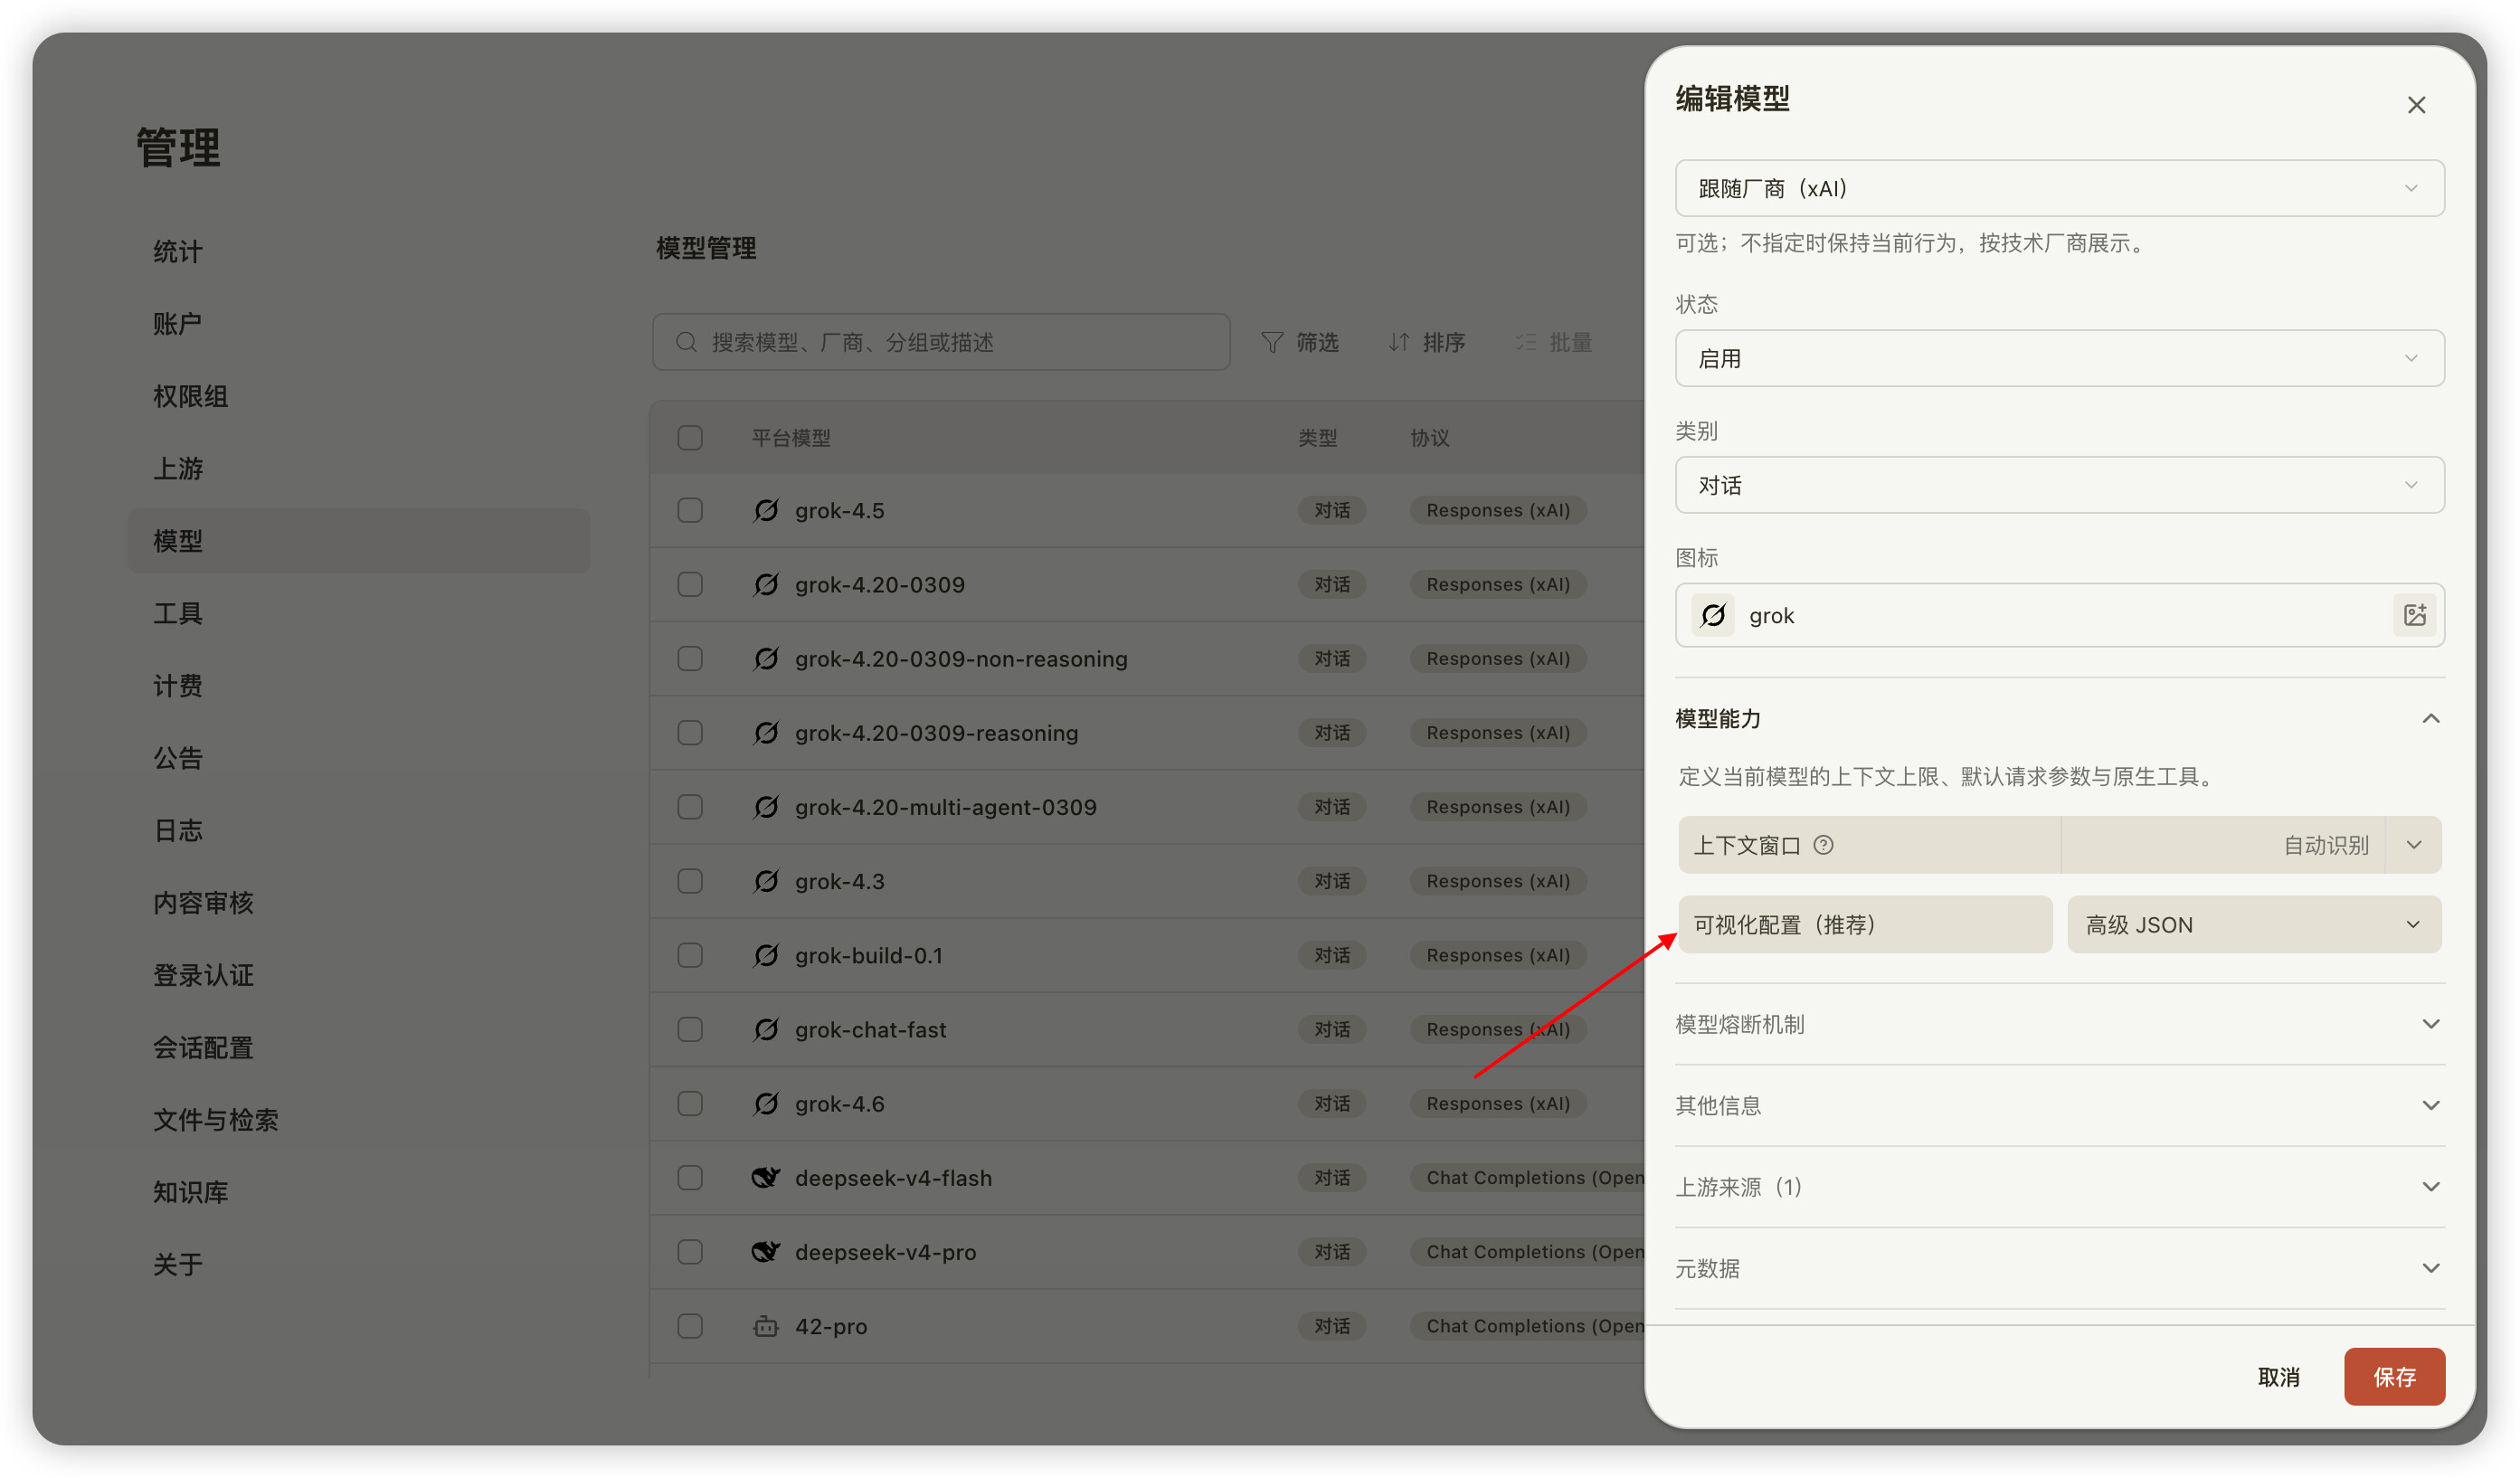Image resolution: width=2520 pixels, height=1478 pixels.
Task: Click the 图标 text field containing grok
Action: tap(2059, 615)
